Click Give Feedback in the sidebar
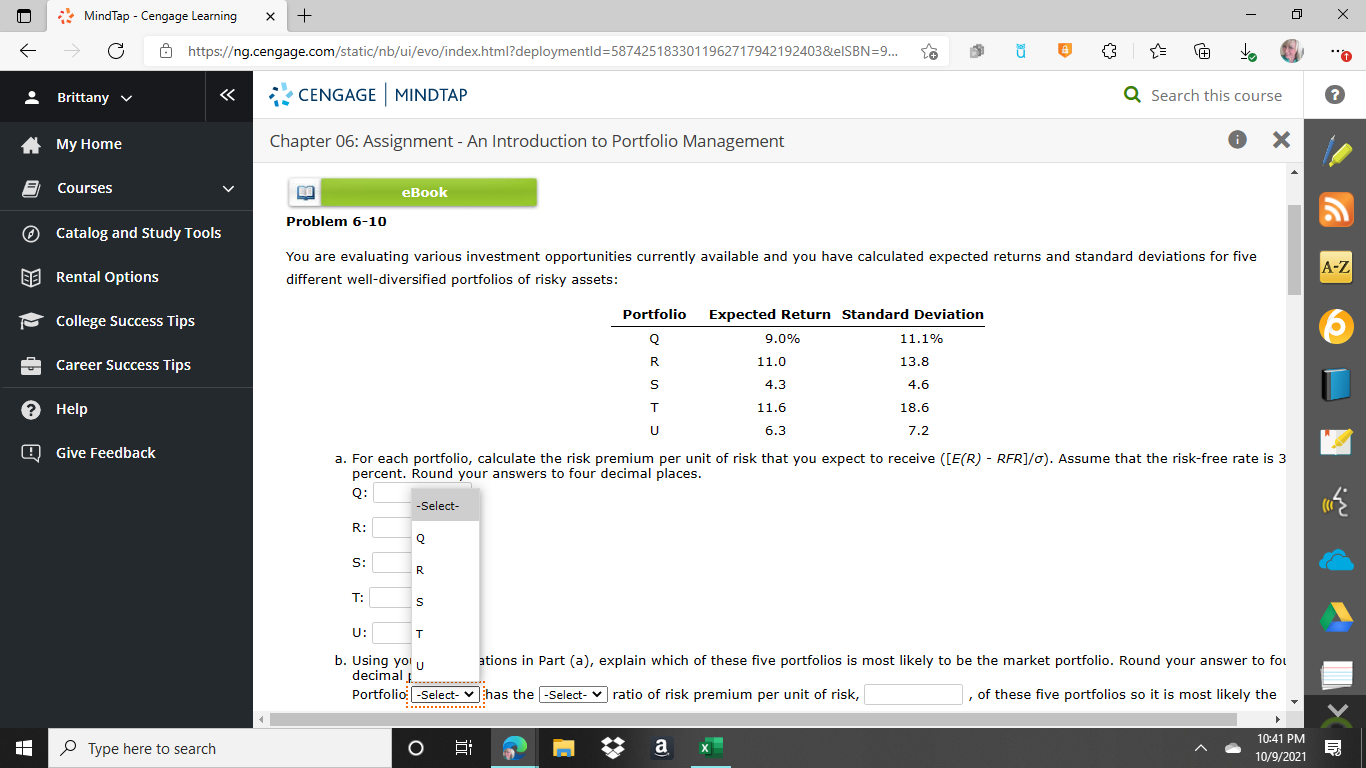The width and height of the screenshot is (1366, 768). click(x=106, y=452)
